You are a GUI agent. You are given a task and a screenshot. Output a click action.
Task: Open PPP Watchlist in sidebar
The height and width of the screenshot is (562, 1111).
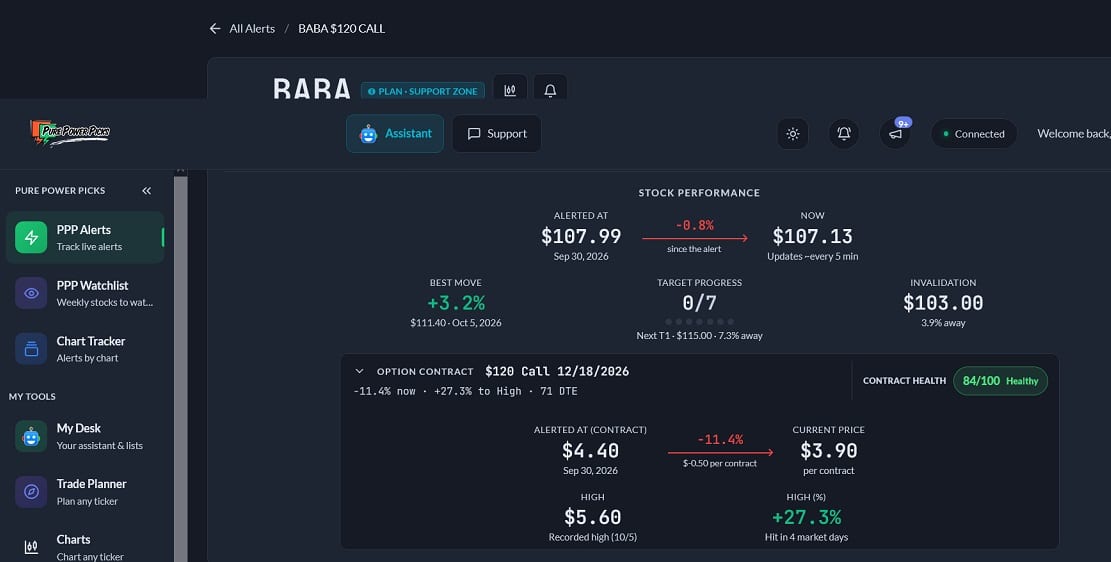click(85, 293)
